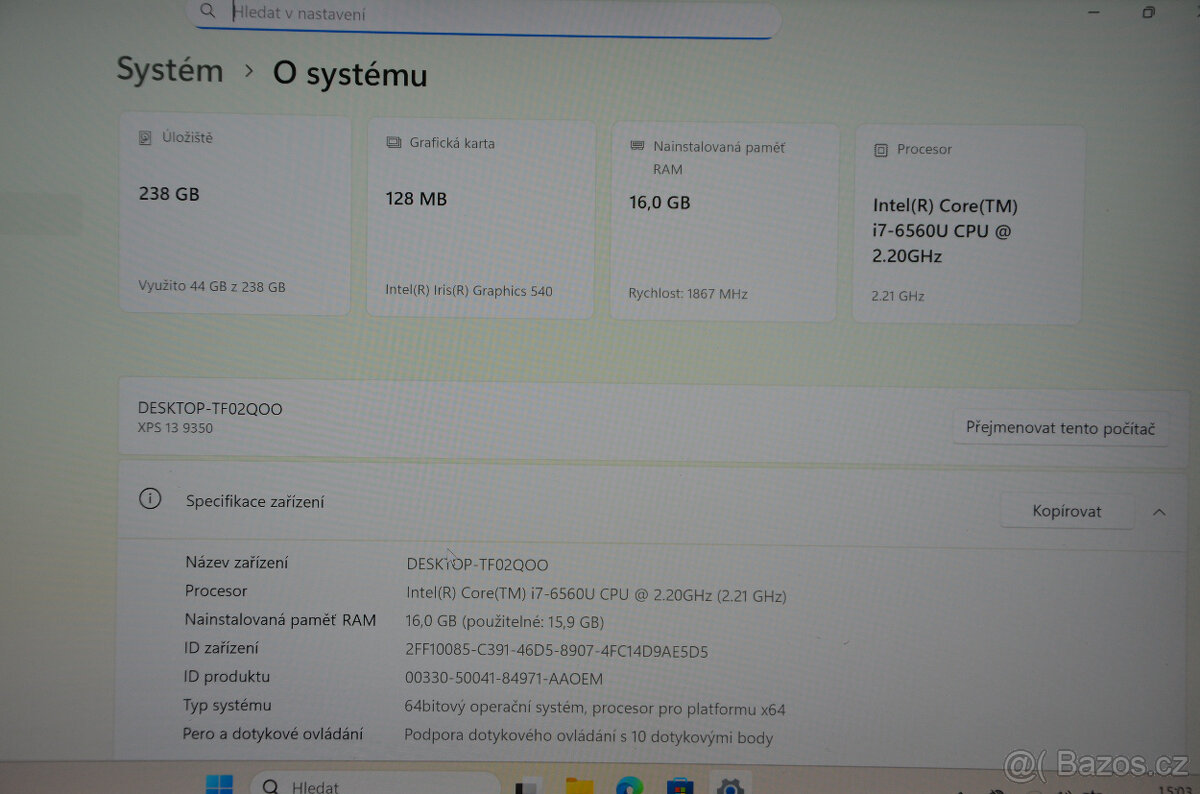Screen dimensions: 1200x794
Task: Select the DESKTOP-TF02QOO device name row
Action: point(210,409)
